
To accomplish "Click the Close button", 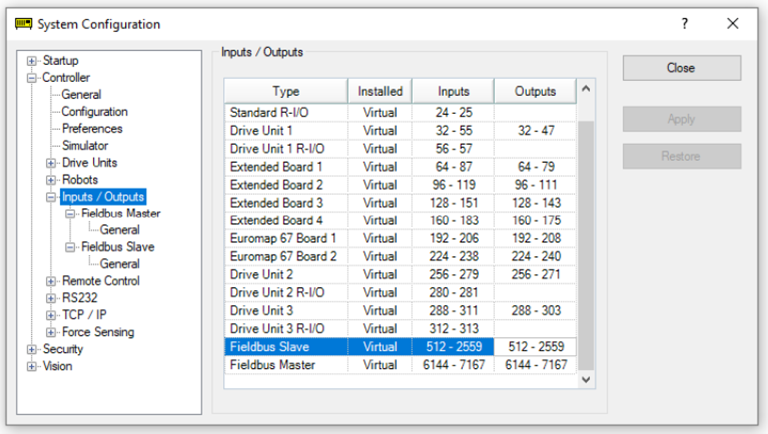I will 682,68.
